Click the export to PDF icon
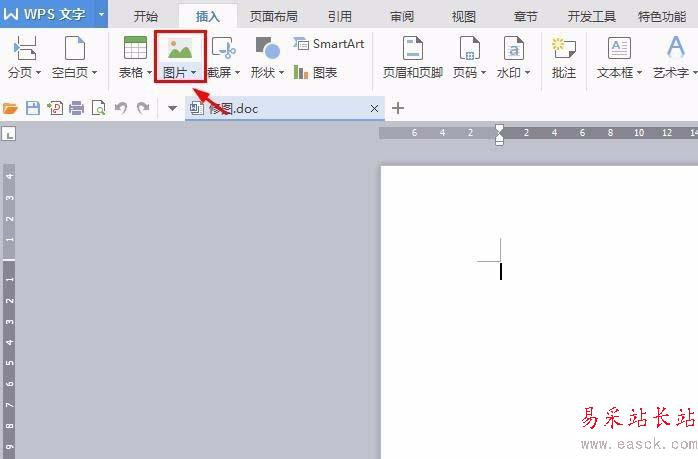Image resolution: width=698 pixels, height=459 pixels. coord(55,108)
